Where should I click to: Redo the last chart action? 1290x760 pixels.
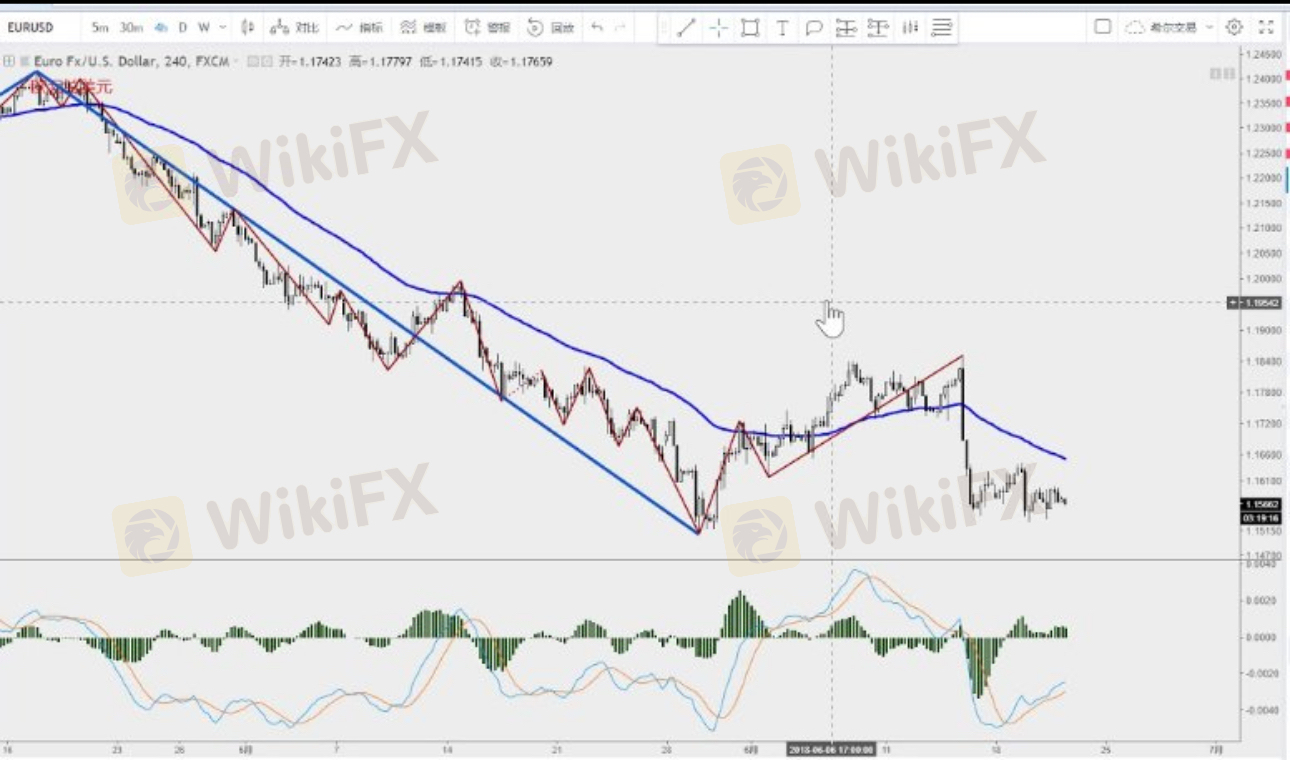coord(621,27)
